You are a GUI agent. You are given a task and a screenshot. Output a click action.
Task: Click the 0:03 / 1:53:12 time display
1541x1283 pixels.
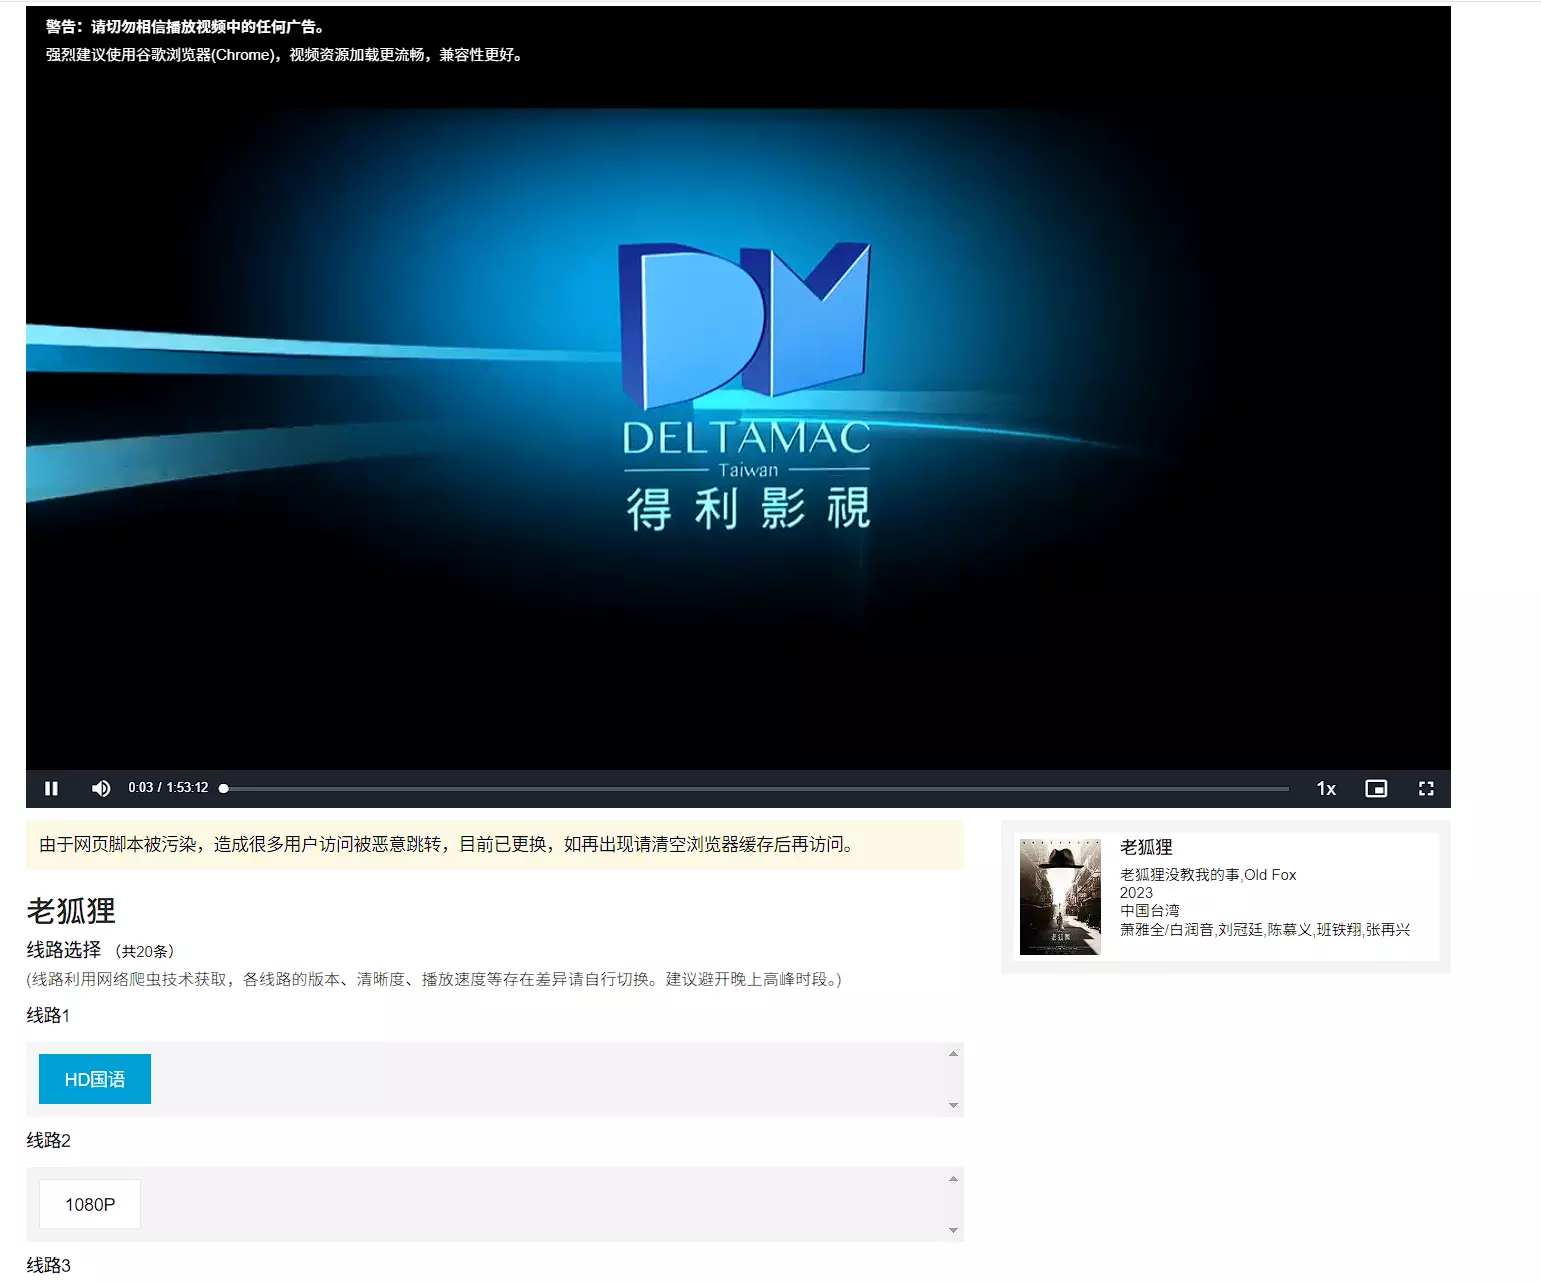[x=168, y=788]
